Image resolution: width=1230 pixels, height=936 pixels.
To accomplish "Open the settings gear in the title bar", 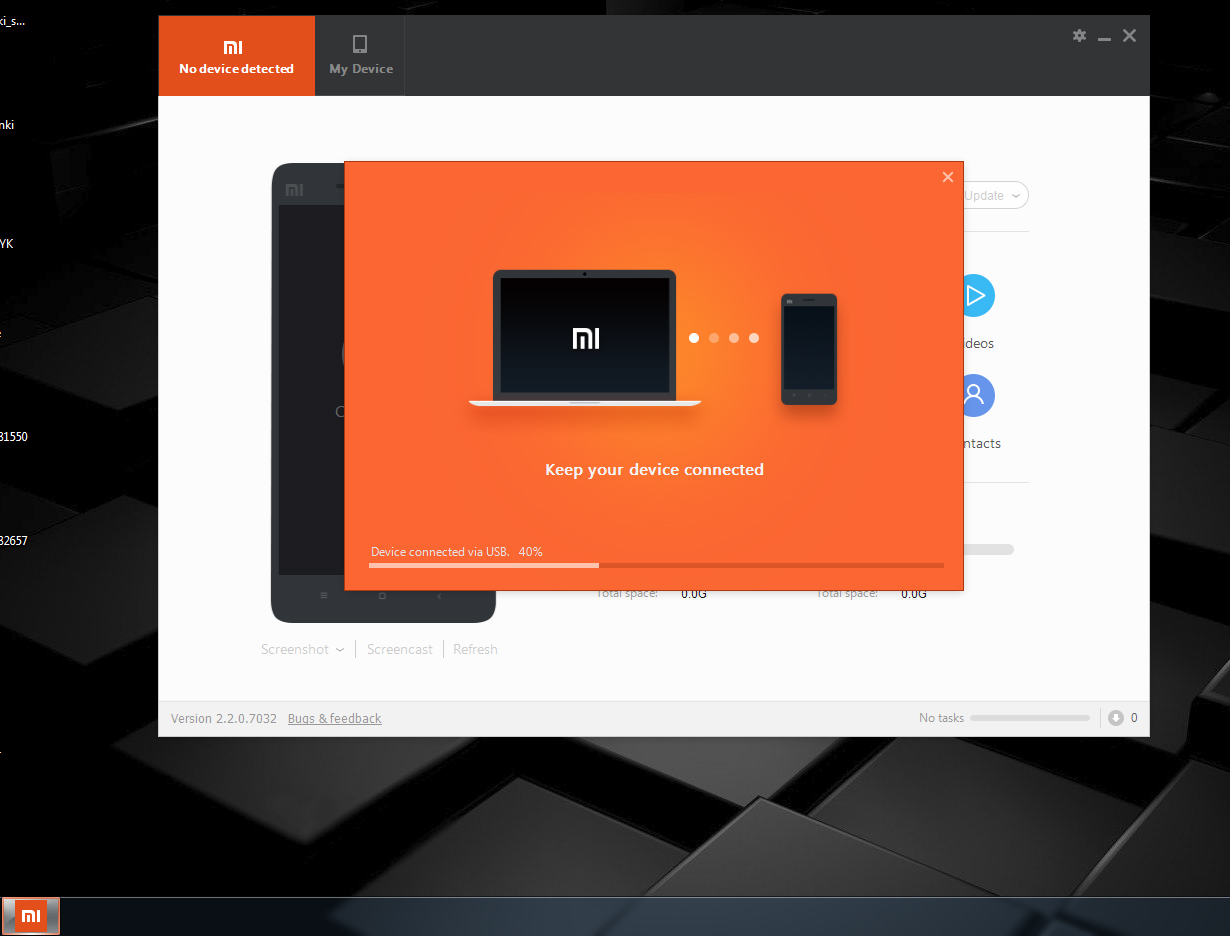I will pos(1079,36).
